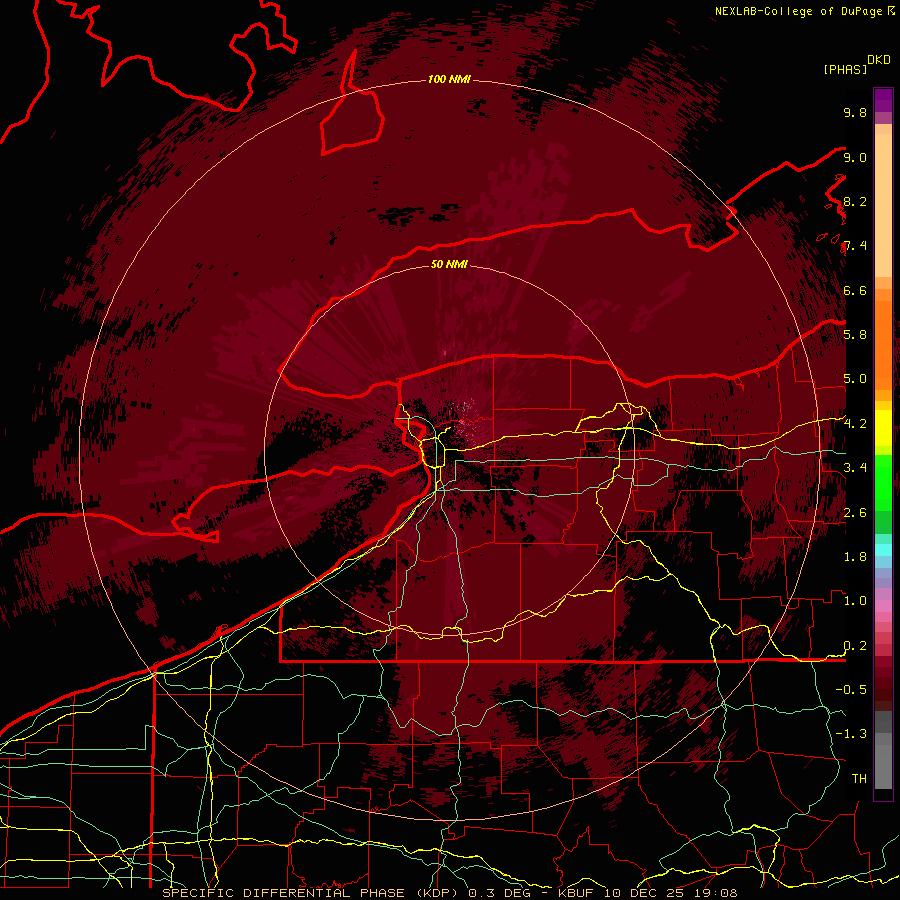Click the TH legend label
Image resolution: width=900 pixels, height=900 pixels.
coord(859,778)
